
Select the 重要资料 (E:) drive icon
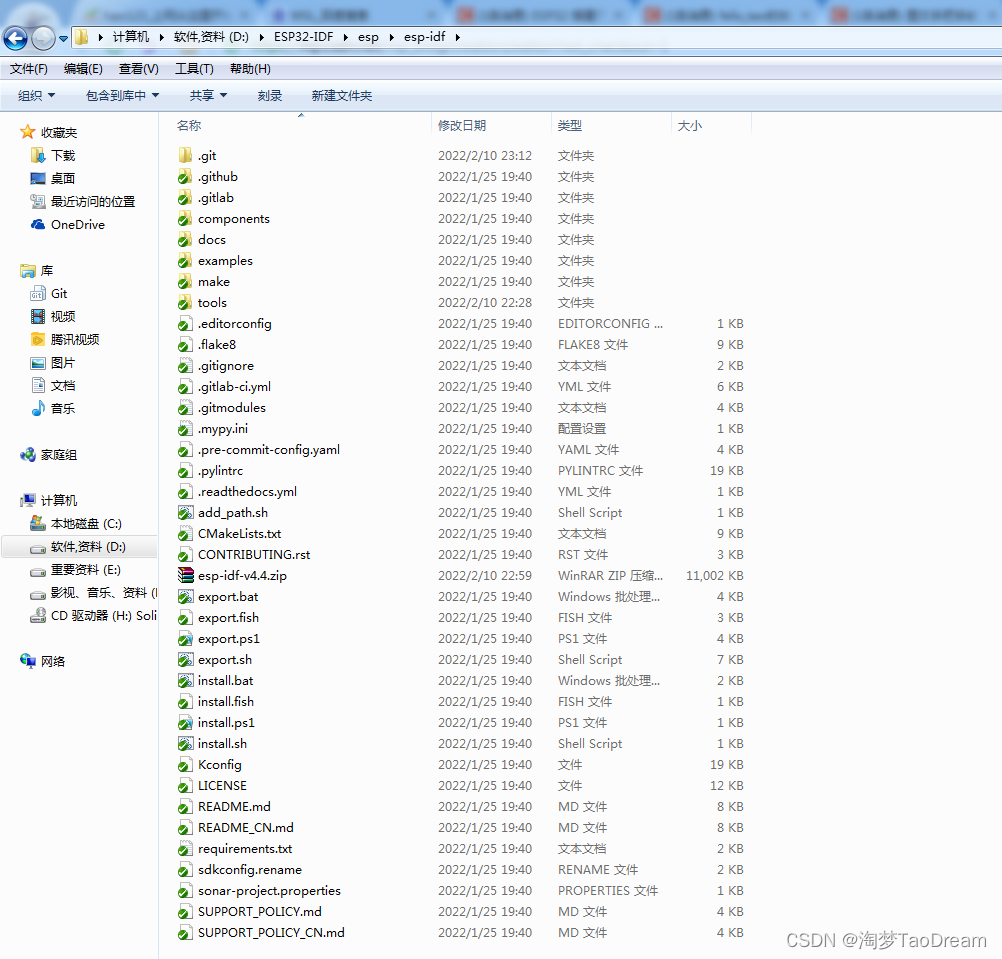pyautogui.click(x=38, y=571)
